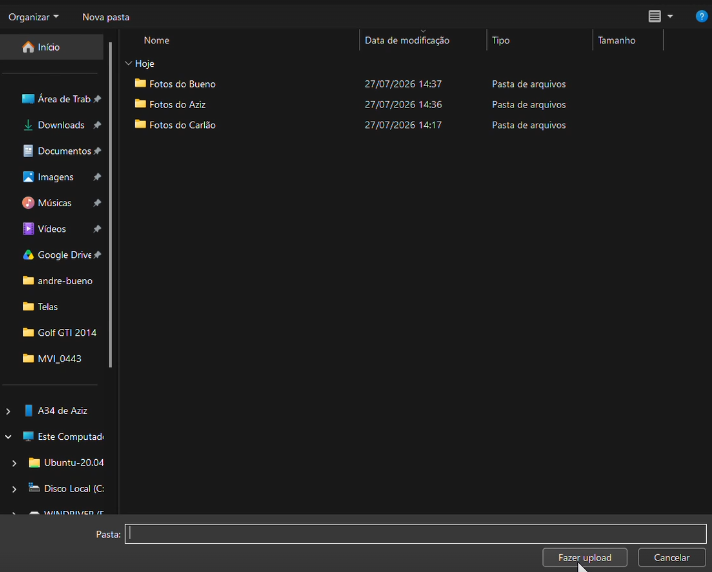Sort by Tamanho column header
712x572 pixels.
click(x=616, y=40)
